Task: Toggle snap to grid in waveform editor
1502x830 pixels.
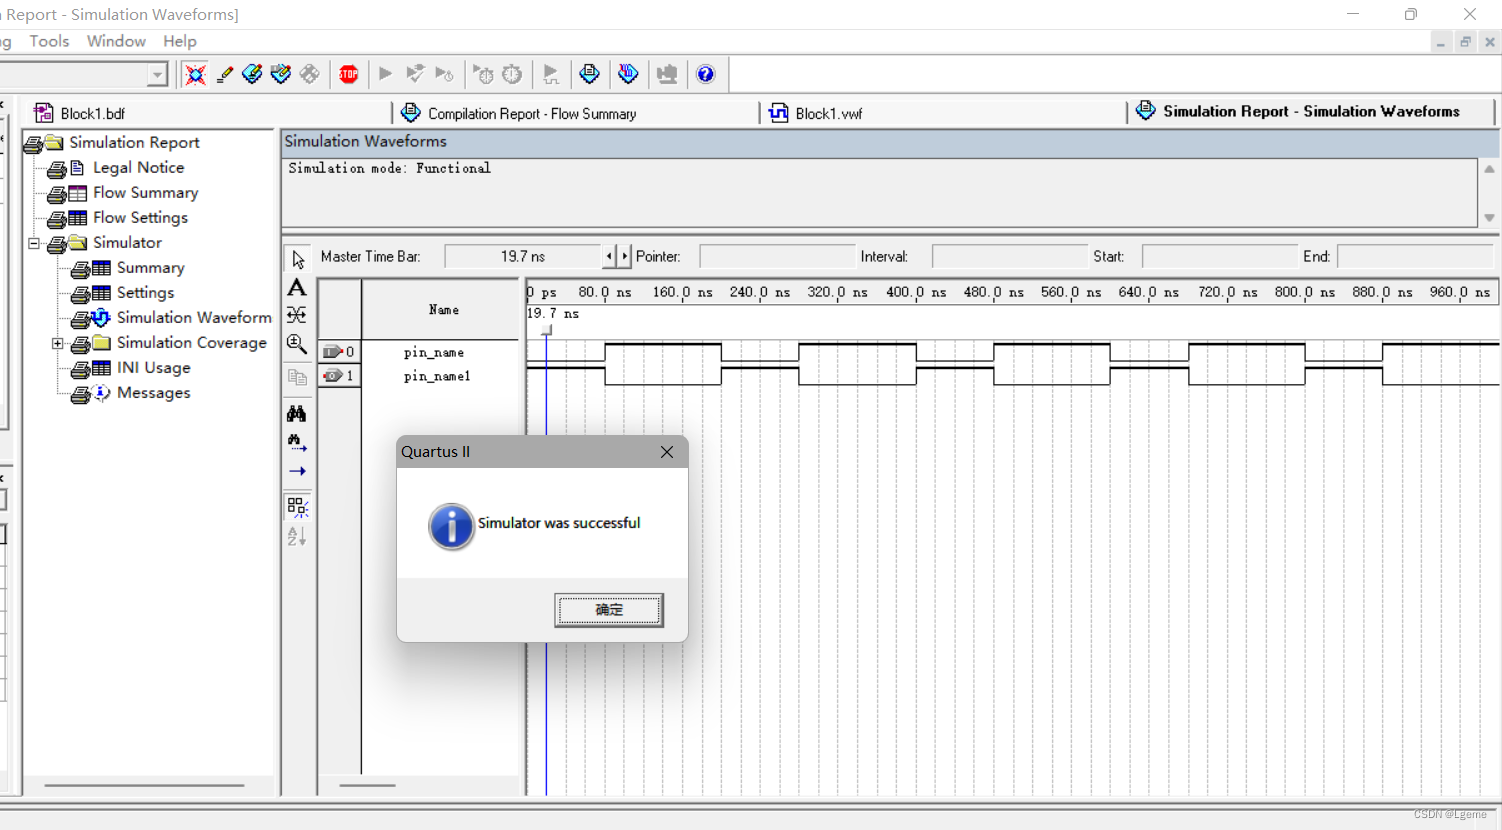Action: tap(296, 507)
